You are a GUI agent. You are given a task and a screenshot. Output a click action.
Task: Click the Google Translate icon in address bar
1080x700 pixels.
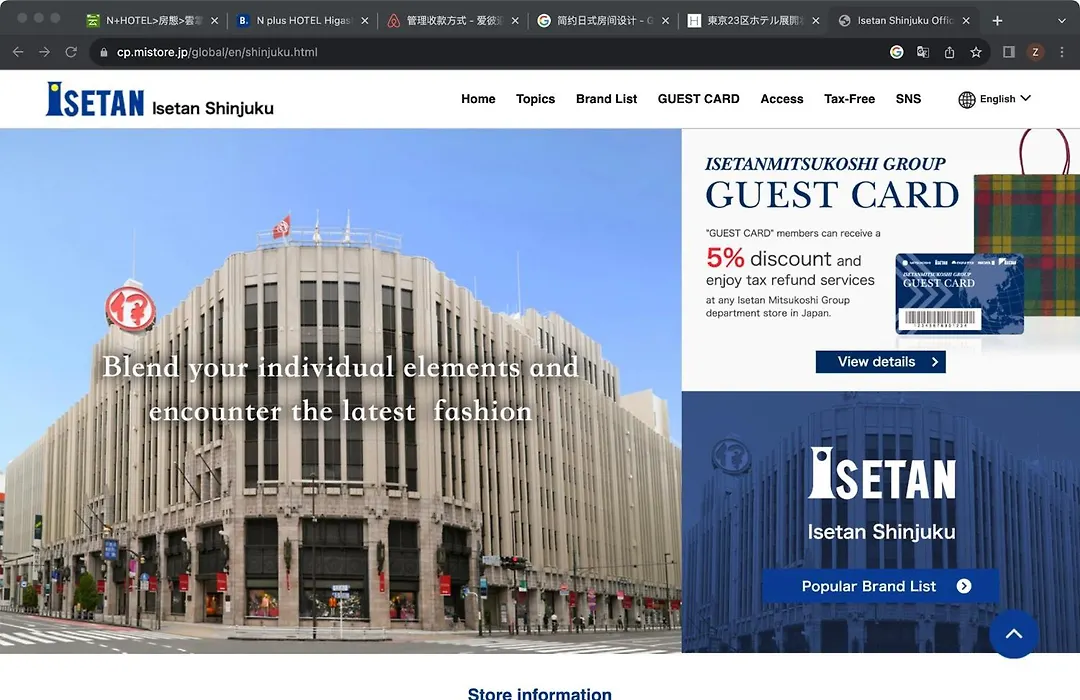coord(923,52)
